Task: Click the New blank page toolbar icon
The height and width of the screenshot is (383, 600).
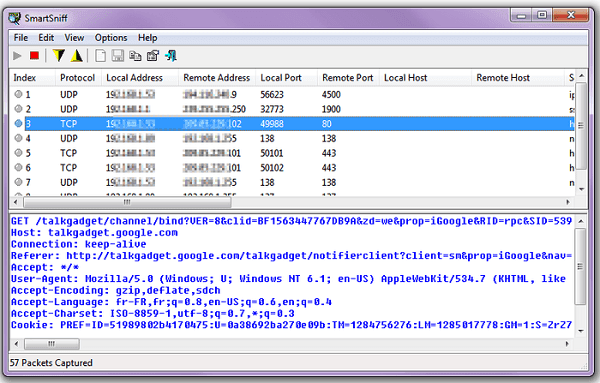Action: (100, 56)
